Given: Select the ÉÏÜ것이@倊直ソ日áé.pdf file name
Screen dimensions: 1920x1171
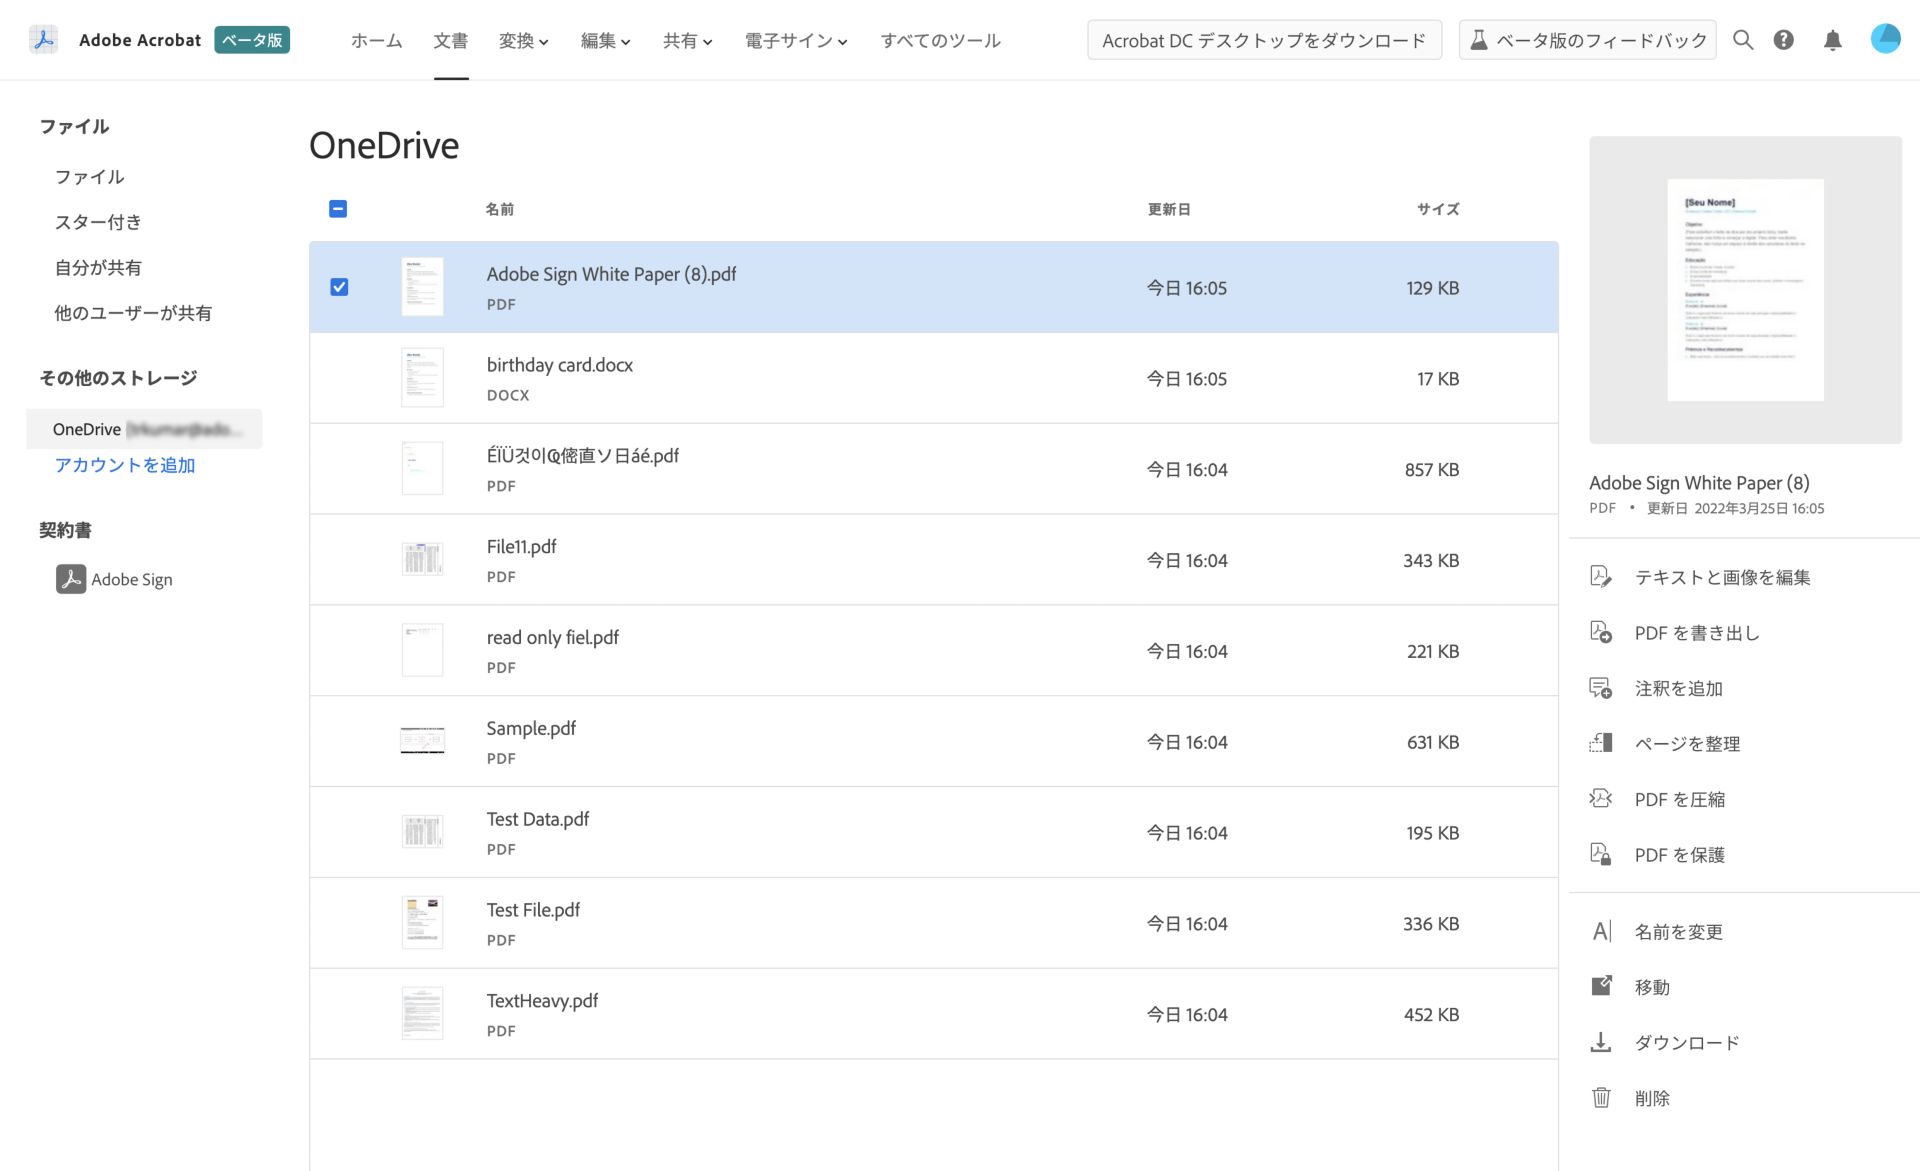Looking at the screenshot, I should (583, 456).
